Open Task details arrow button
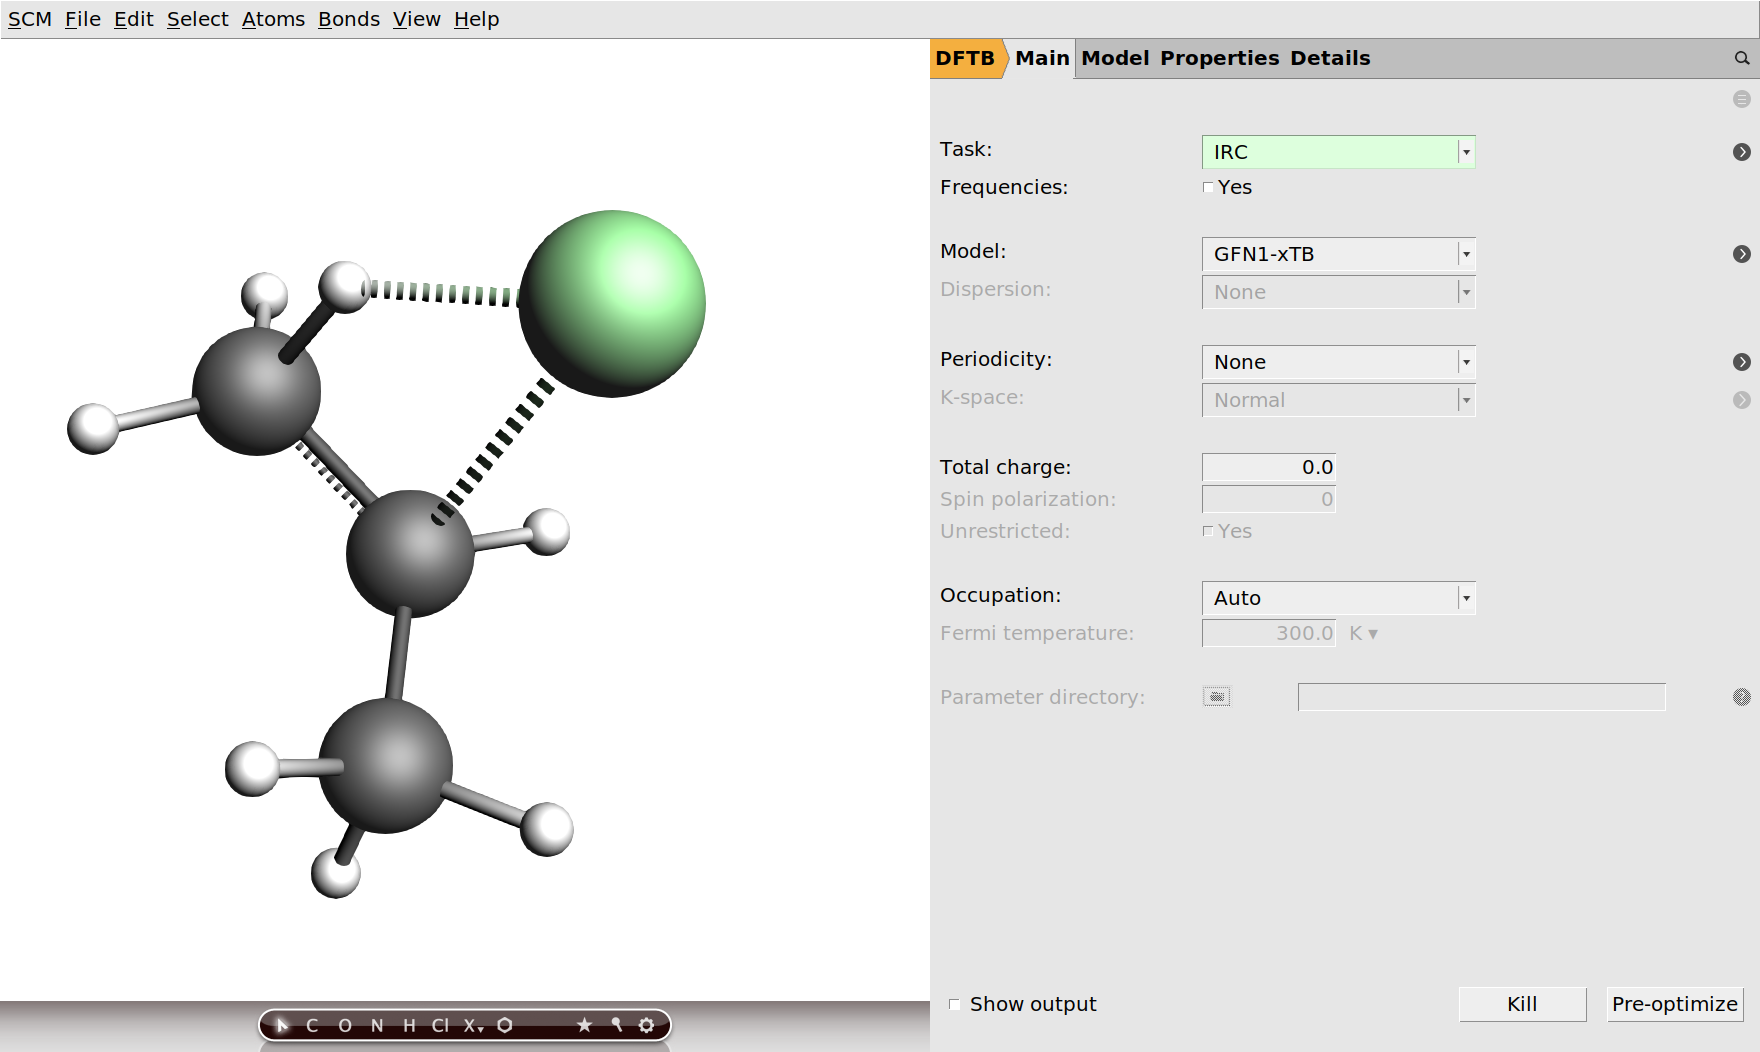 point(1741,152)
